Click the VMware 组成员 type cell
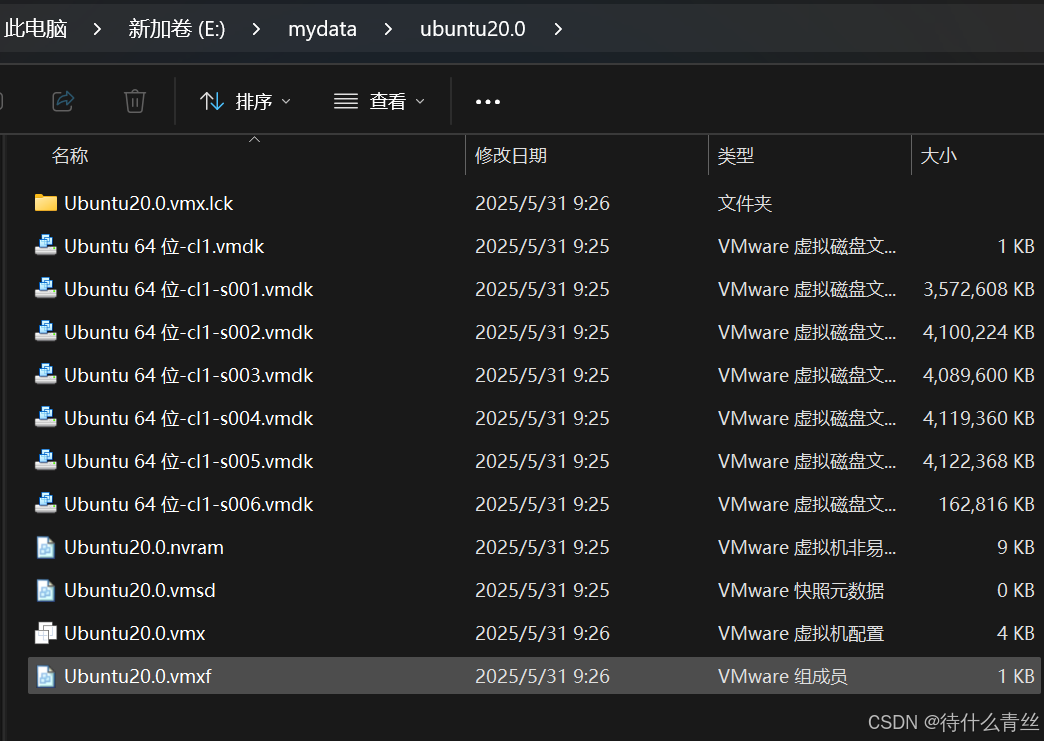 pos(782,676)
